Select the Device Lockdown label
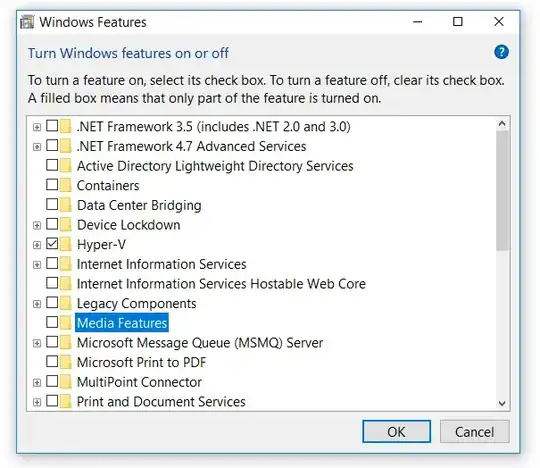This screenshot has width=540, height=468. pyautogui.click(x=128, y=225)
